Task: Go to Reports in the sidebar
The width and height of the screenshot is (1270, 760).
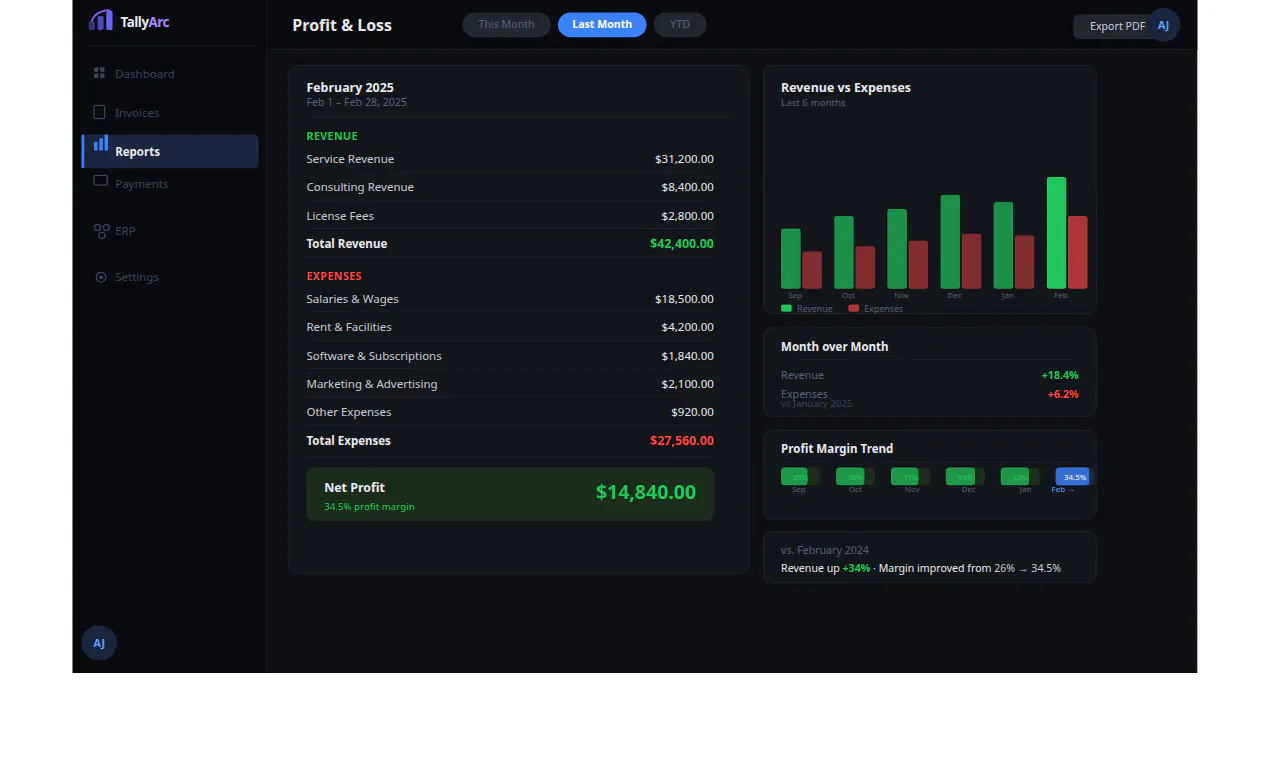Action: pos(170,151)
